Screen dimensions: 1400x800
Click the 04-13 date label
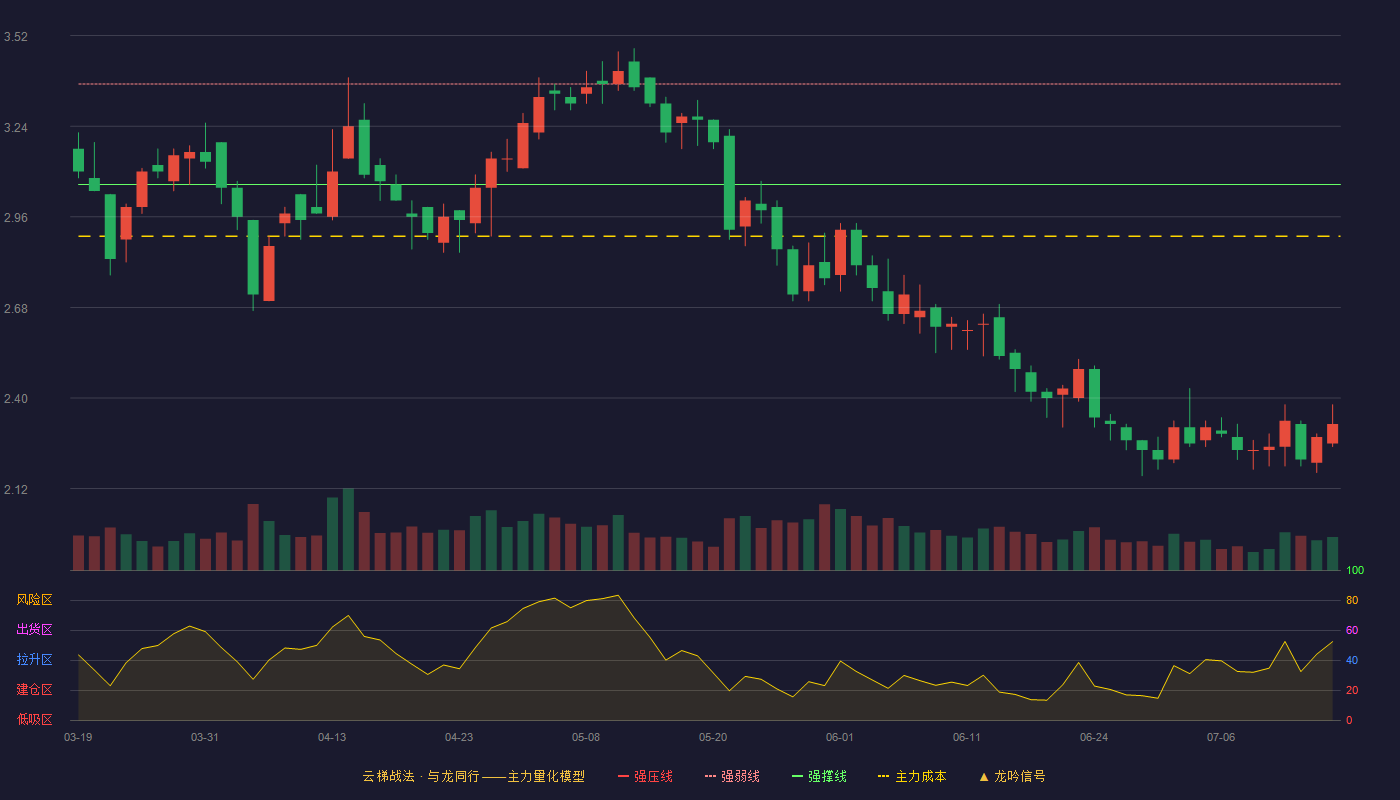[332, 737]
